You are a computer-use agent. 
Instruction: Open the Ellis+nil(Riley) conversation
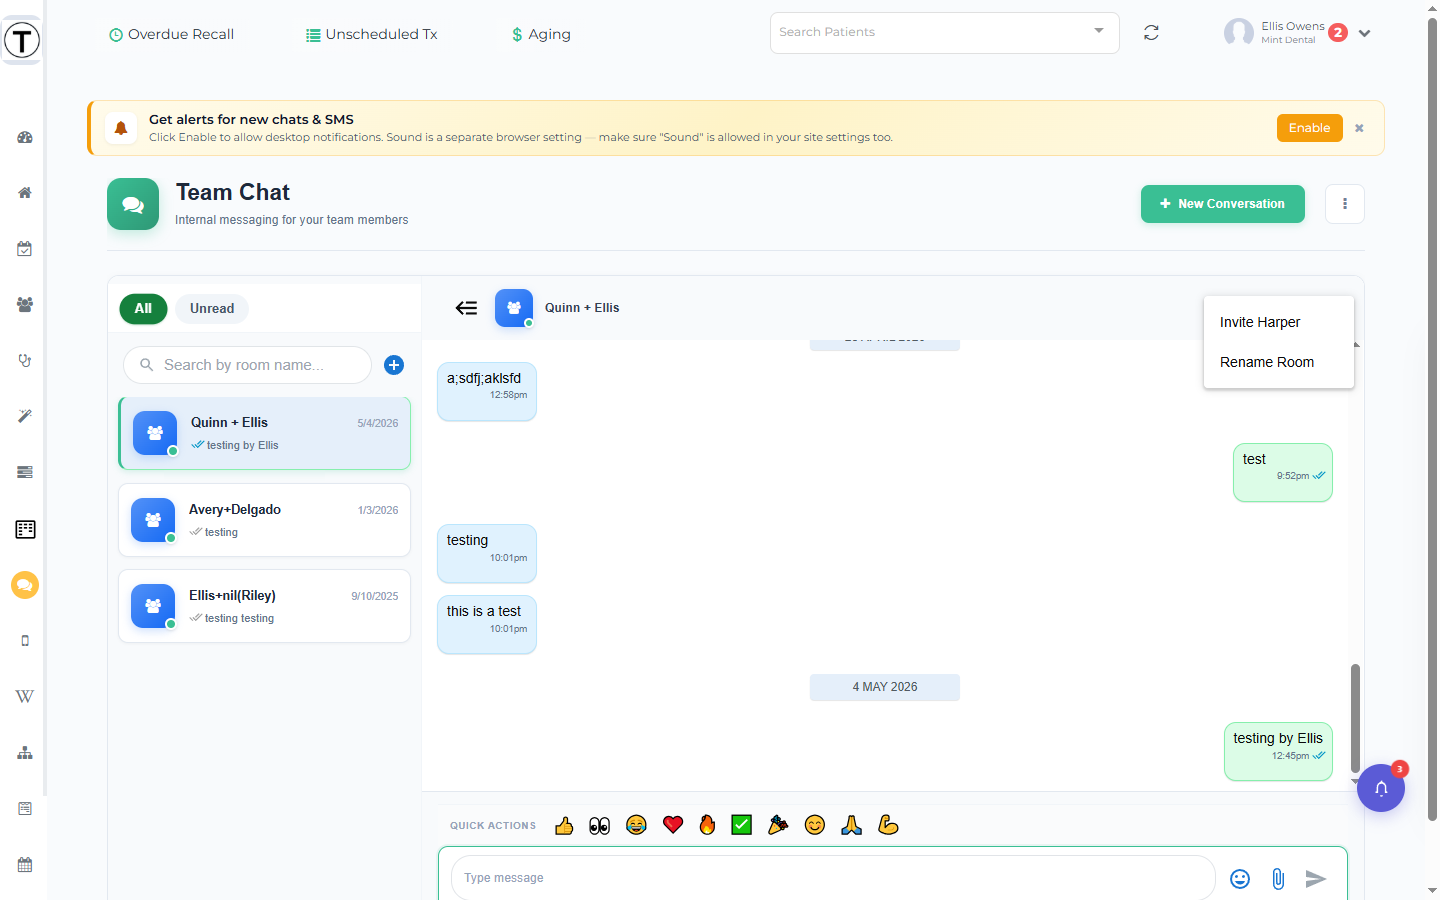click(x=264, y=606)
